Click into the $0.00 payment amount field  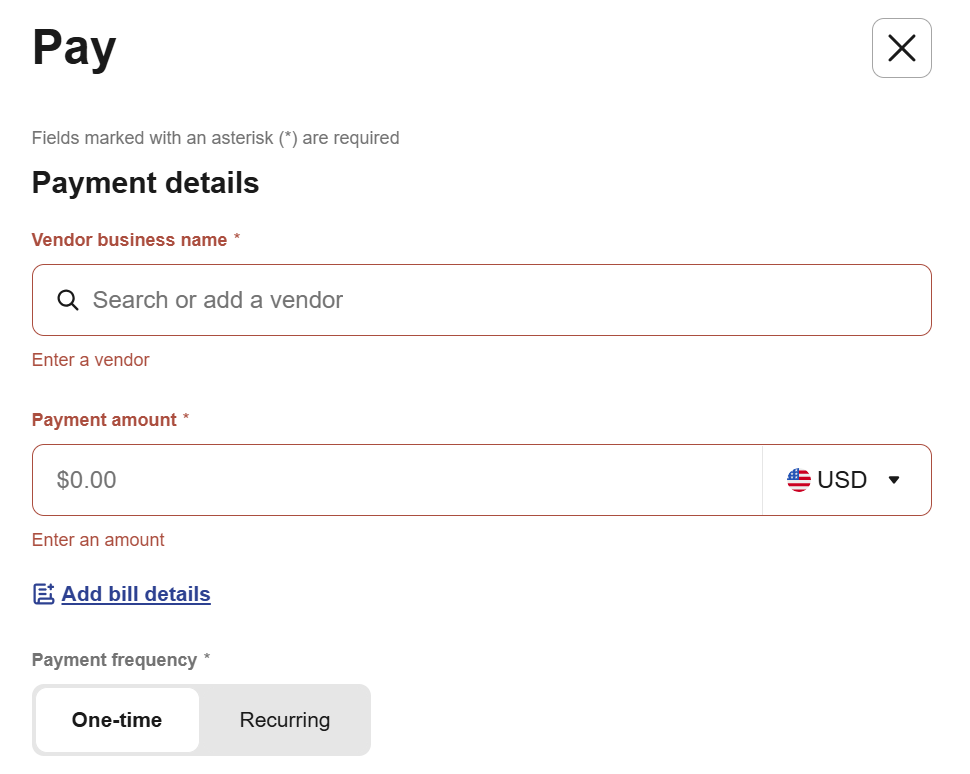coord(400,480)
